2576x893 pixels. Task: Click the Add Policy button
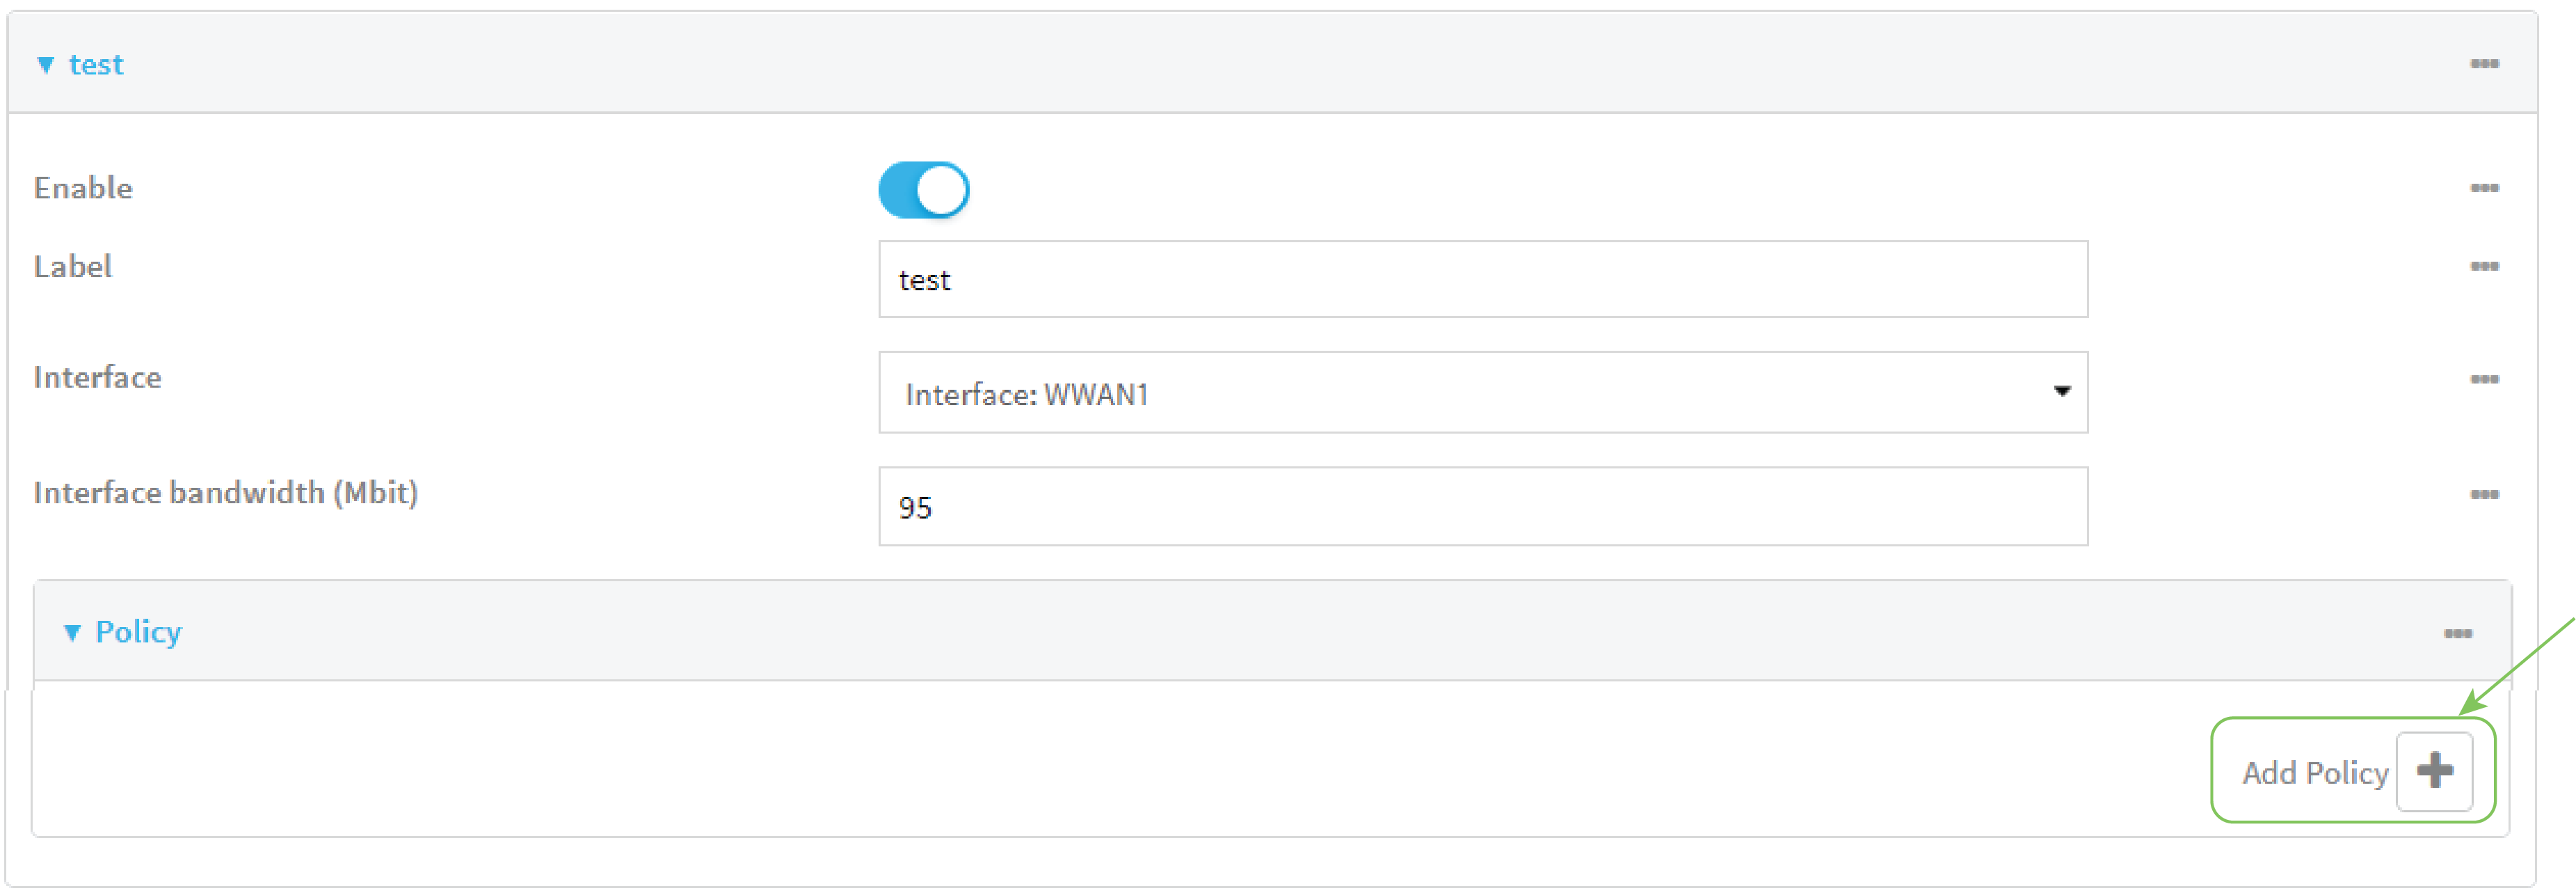pyautogui.click(x=2350, y=771)
